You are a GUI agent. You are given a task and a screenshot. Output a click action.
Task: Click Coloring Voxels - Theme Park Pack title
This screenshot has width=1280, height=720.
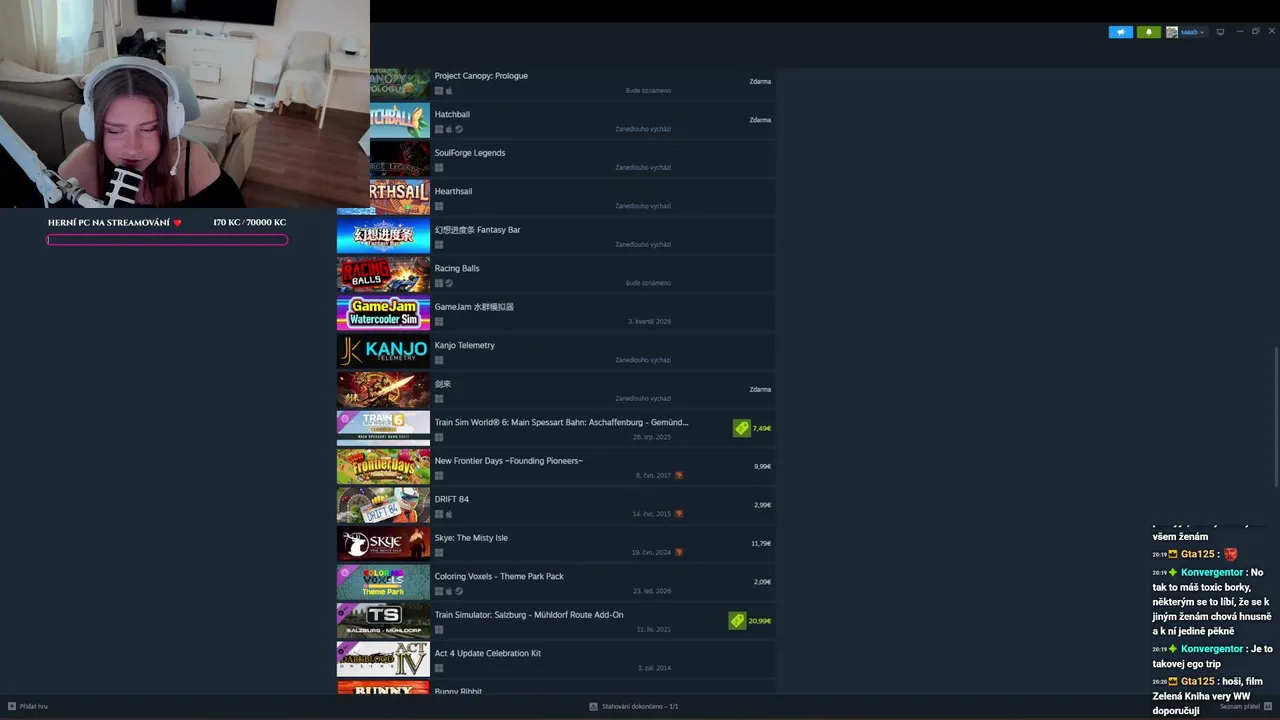[499, 576]
